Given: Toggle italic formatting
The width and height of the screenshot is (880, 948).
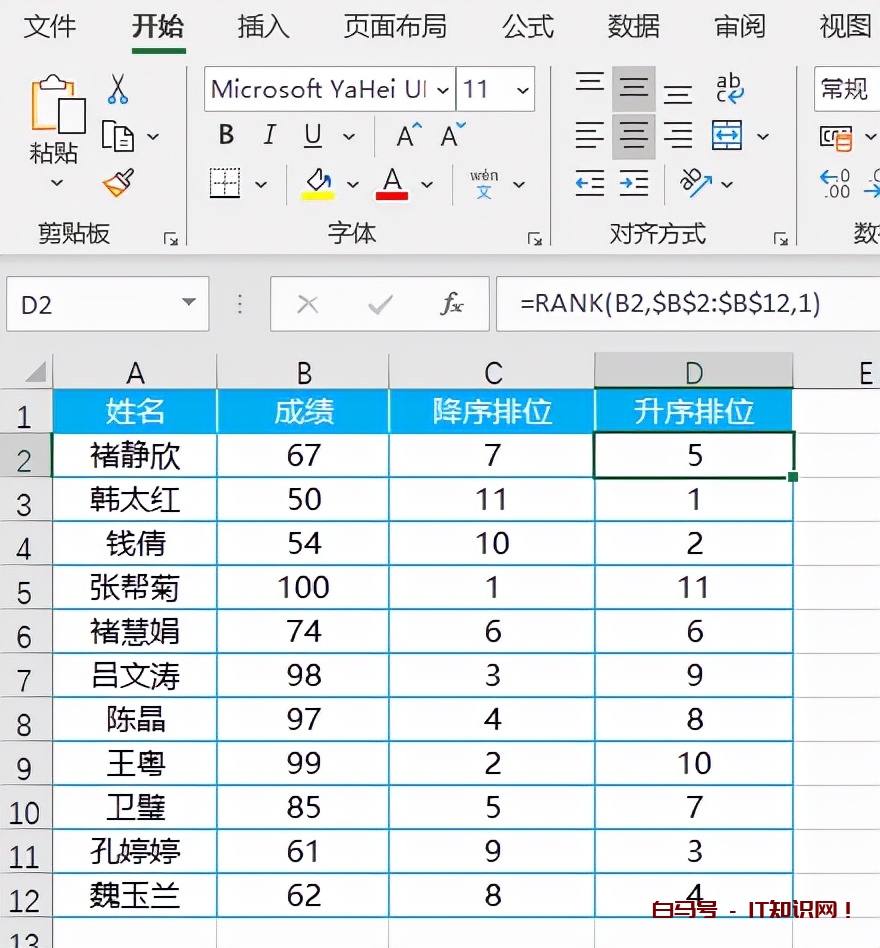Looking at the screenshot, I should pos(271,135).
